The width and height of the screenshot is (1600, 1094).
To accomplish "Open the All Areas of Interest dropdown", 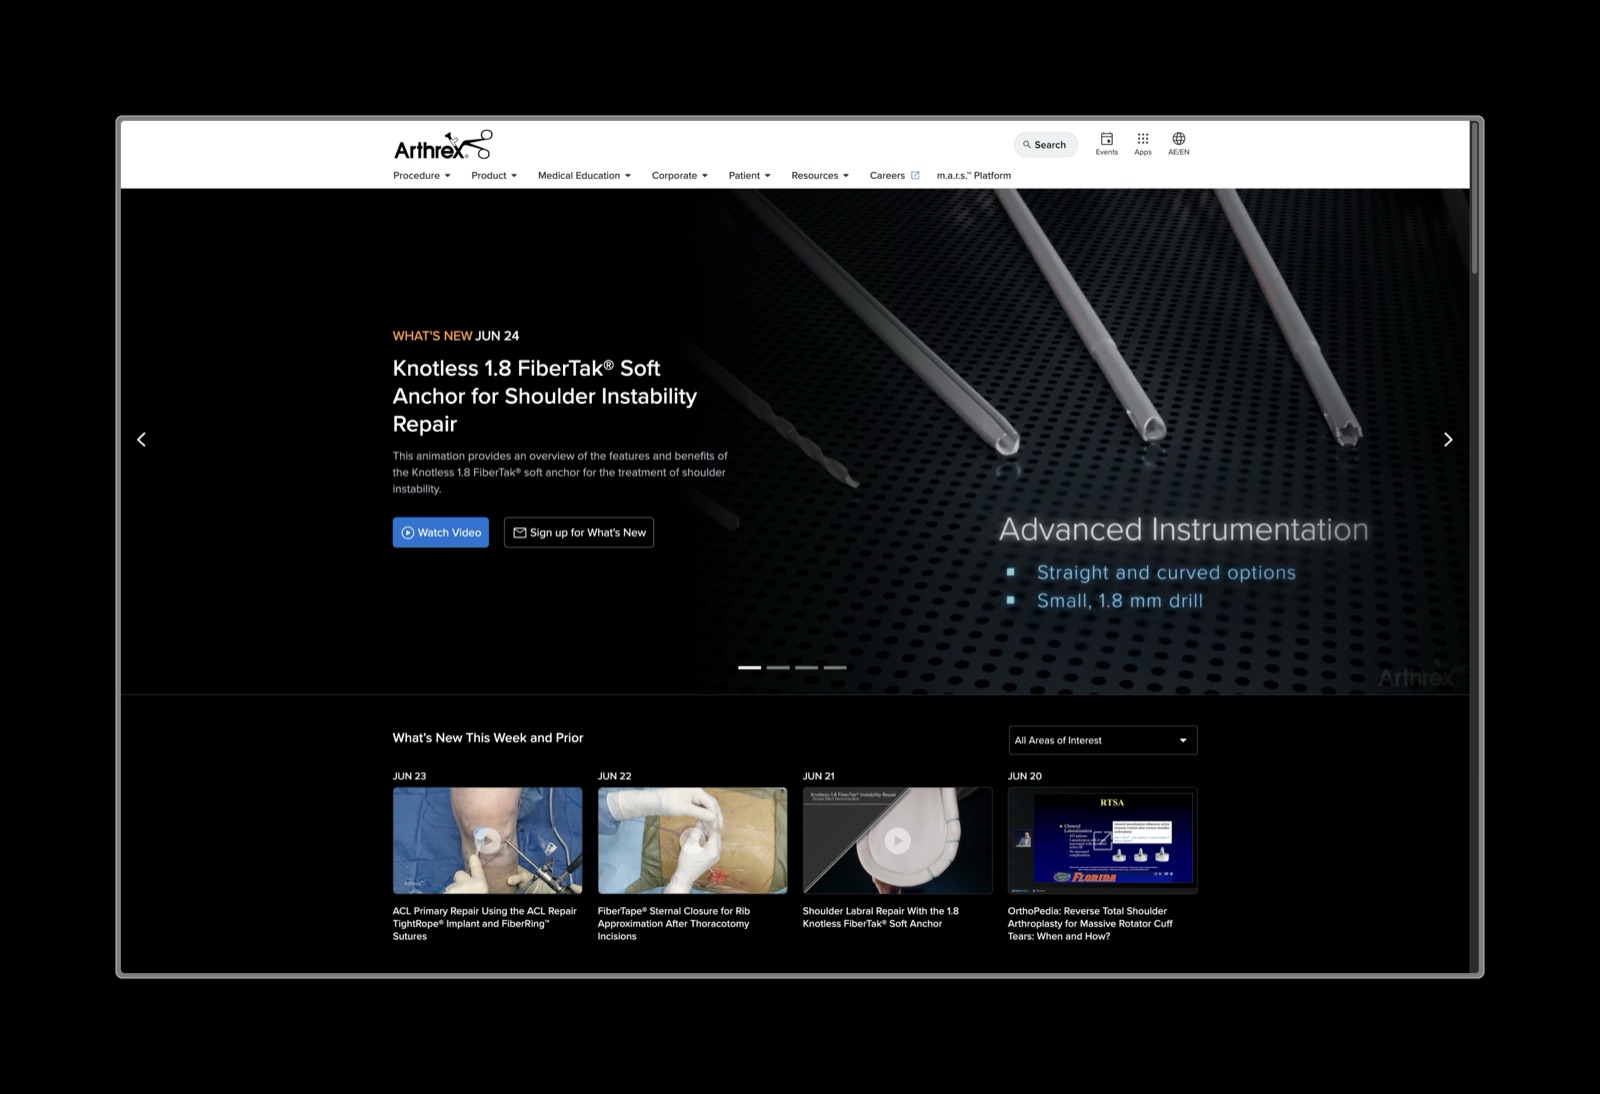I will [1103, 740].
